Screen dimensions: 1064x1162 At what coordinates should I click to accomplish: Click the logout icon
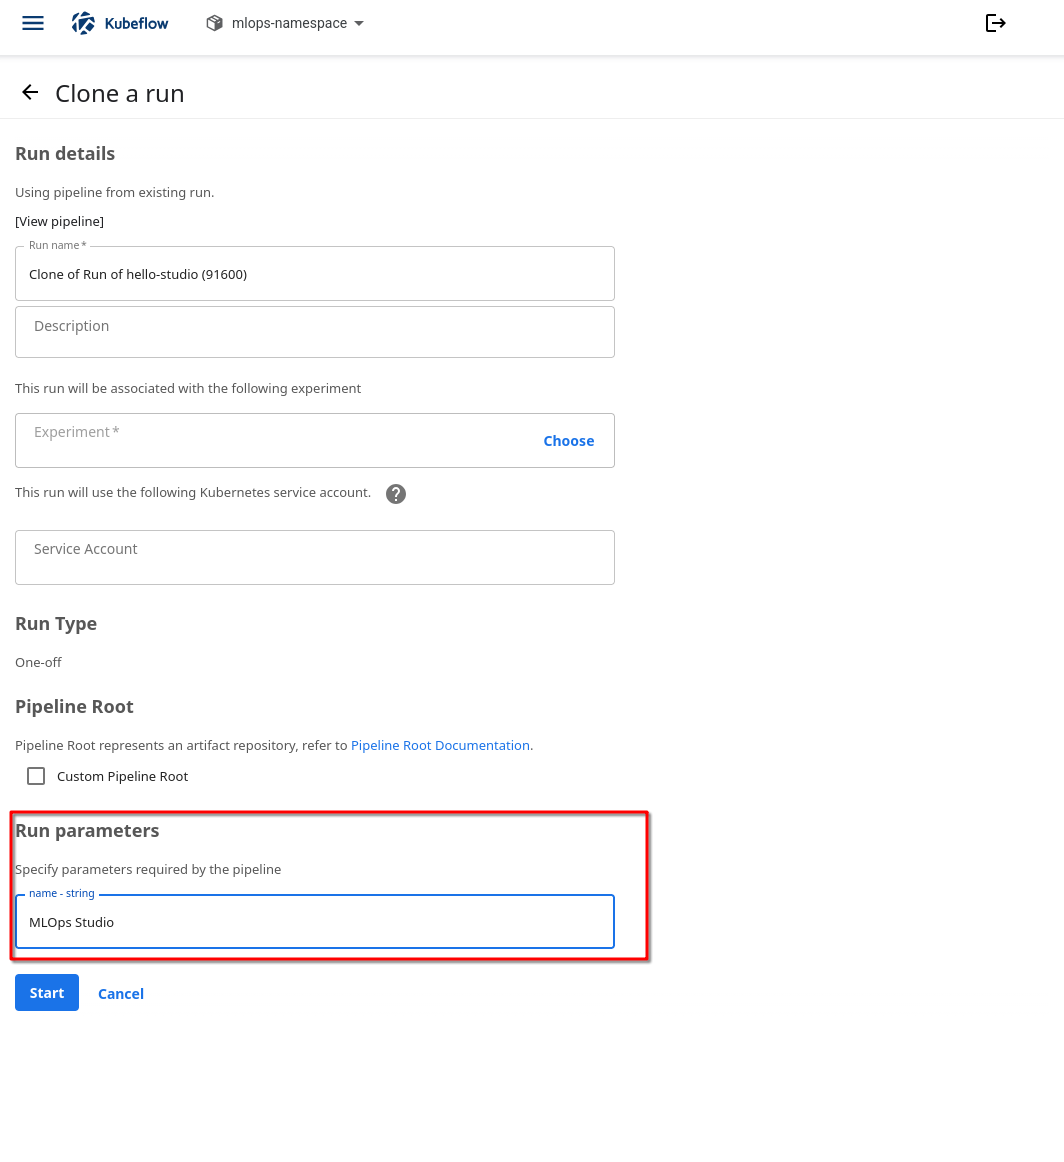(995, 23)
